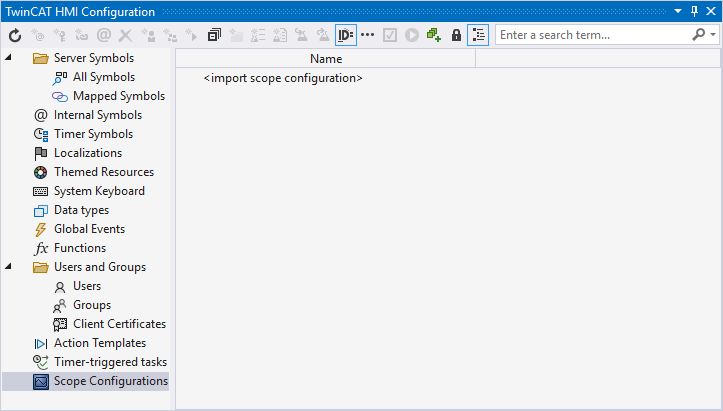This screenshot has width=723, height=411.
Task: Select System Keyboard entry
Action: pos(99,191)
